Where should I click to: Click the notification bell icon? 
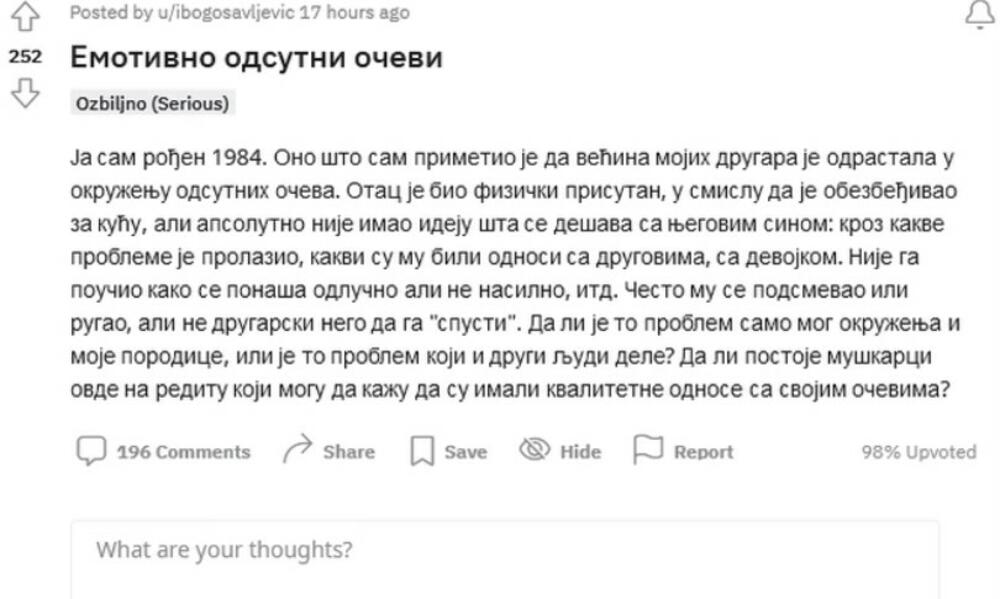pos(979,14)
